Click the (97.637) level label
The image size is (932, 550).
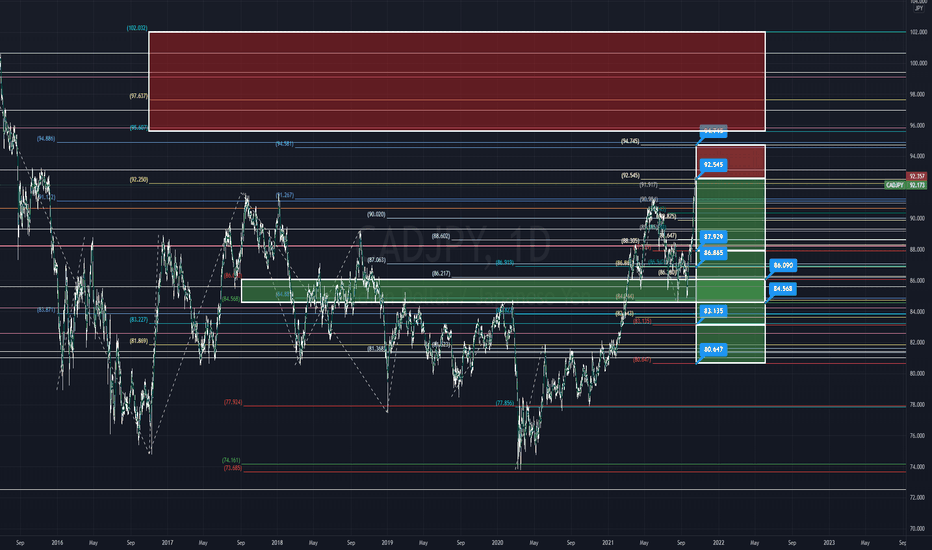click(x=138, y=96)
